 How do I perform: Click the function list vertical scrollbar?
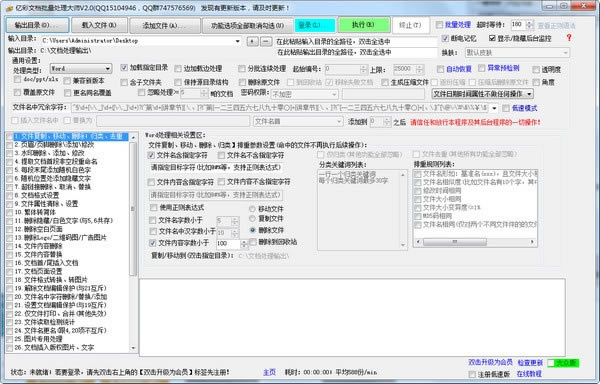(x=133, y=242)
